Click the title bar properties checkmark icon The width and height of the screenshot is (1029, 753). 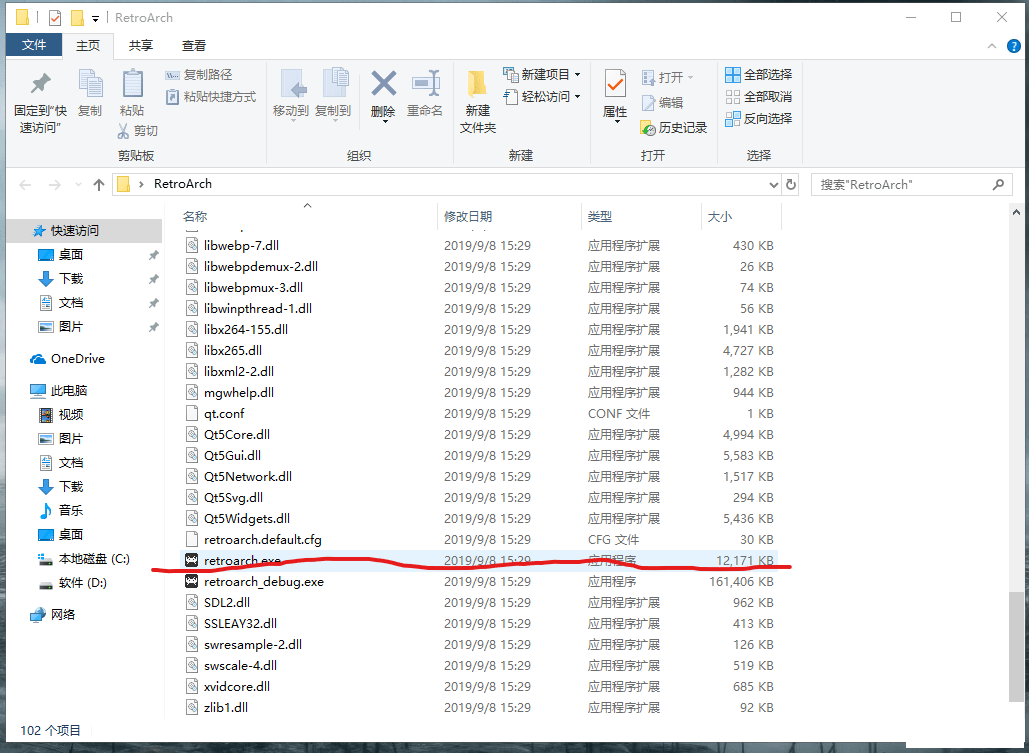point(54,18)
